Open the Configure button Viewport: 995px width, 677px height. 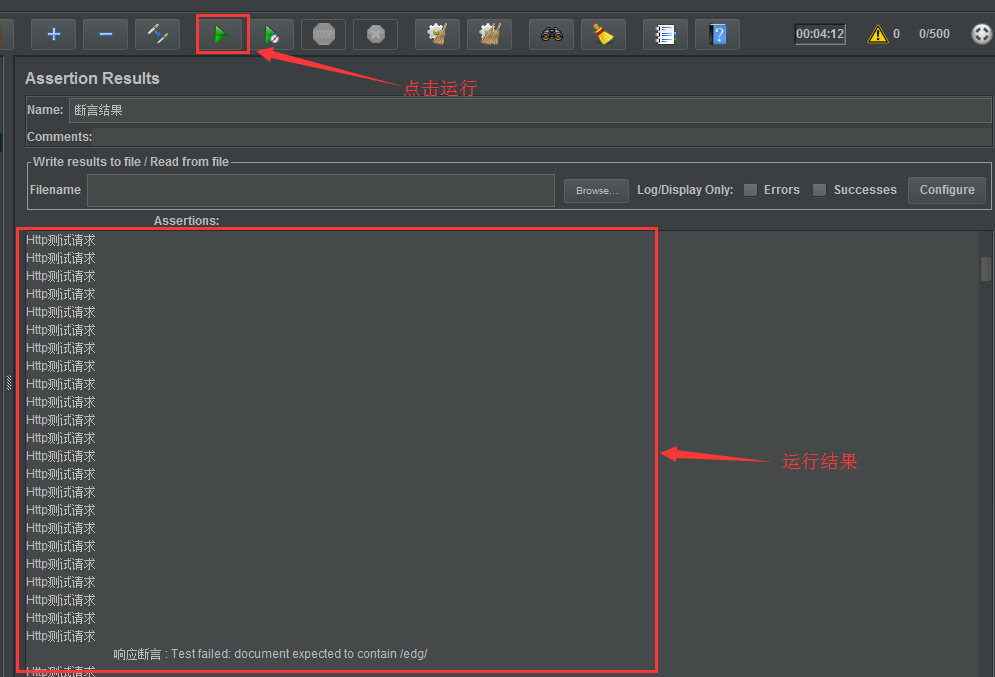pos(947,190)
